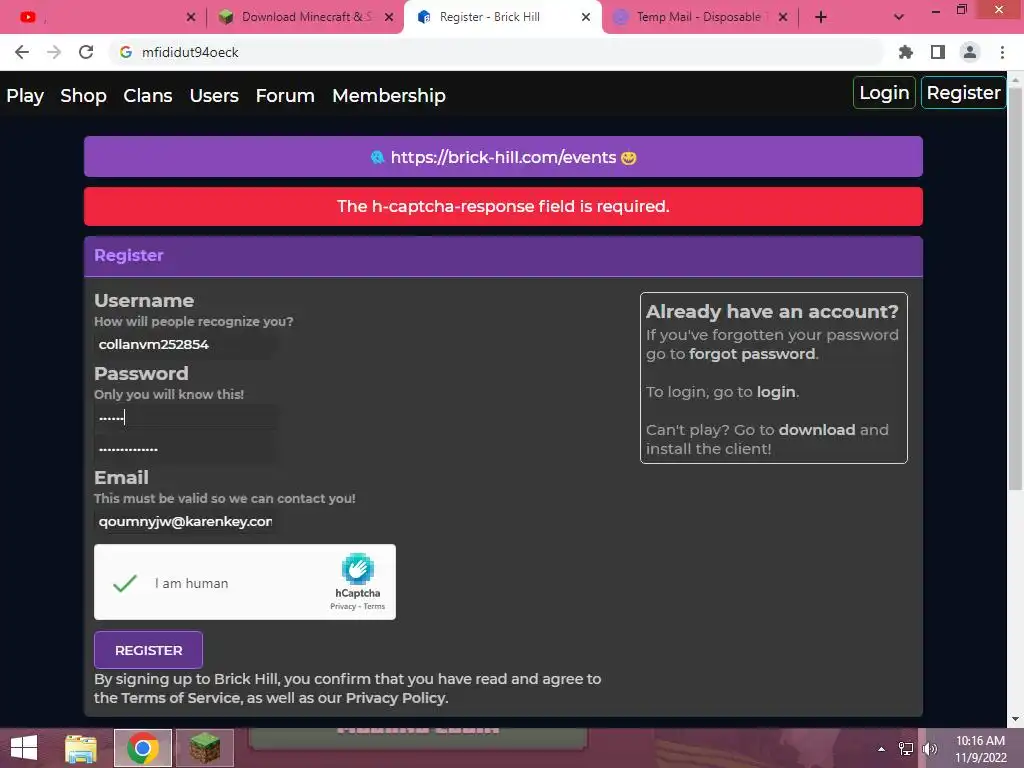
Task: Close the Download Minecraft tab
Action: pos(389,17)
